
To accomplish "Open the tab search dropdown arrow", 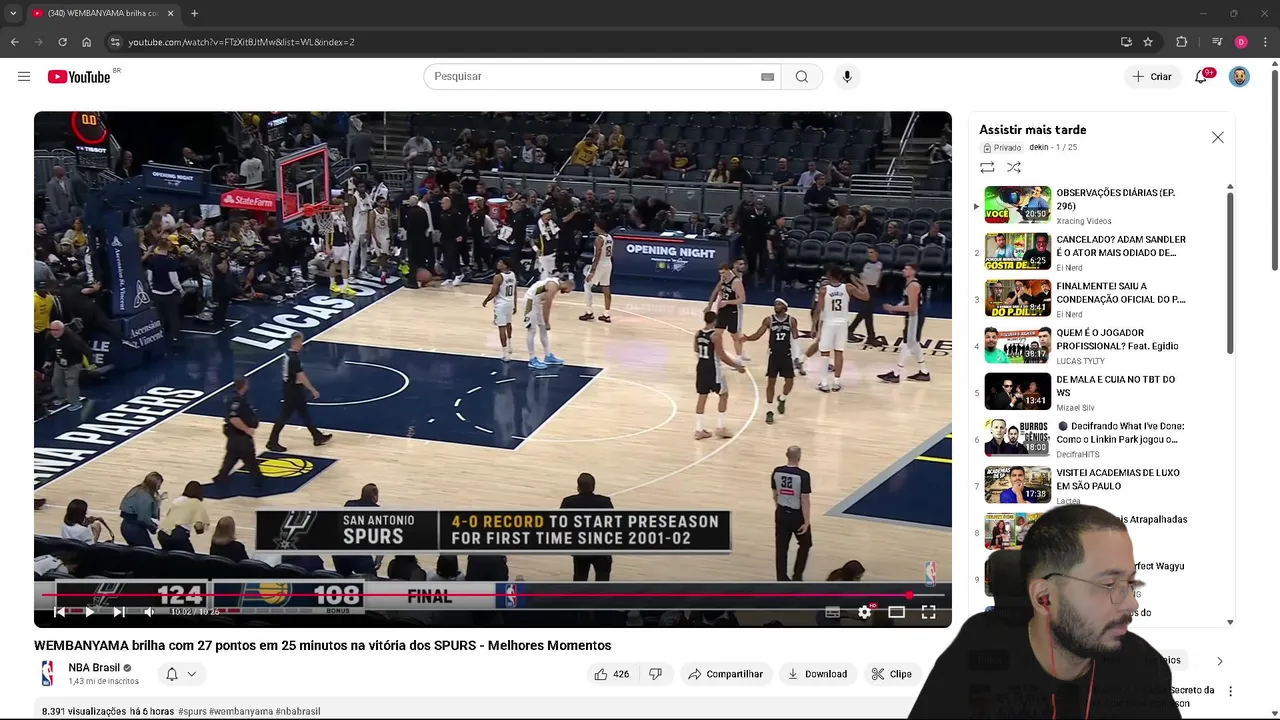I will pos(13,13).
